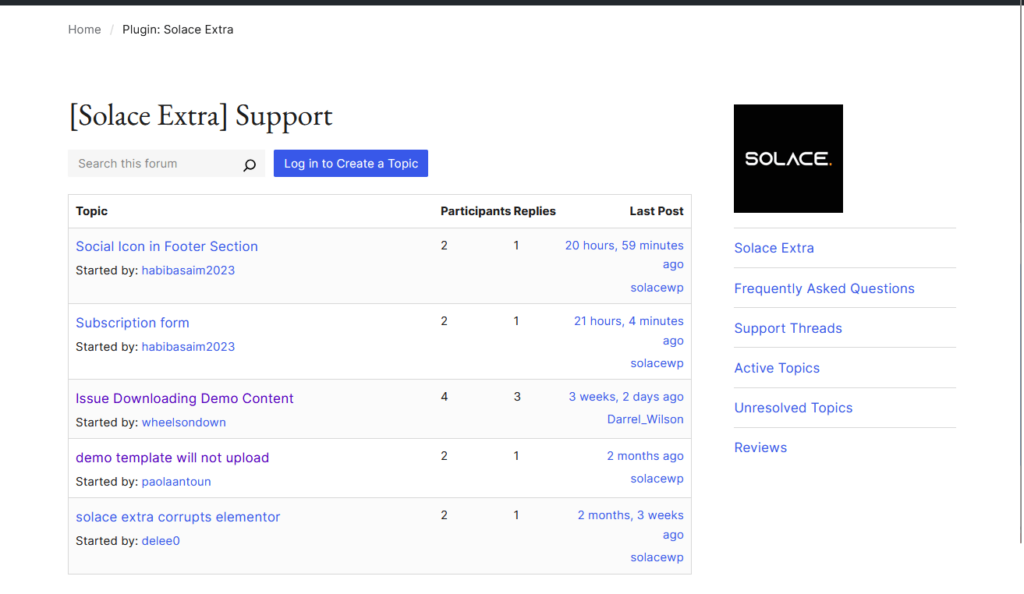The width and height of the screenshot is (1024, 594).
Task: Open the 3 weeks, 2 days ago post
Action: point(626,397)
